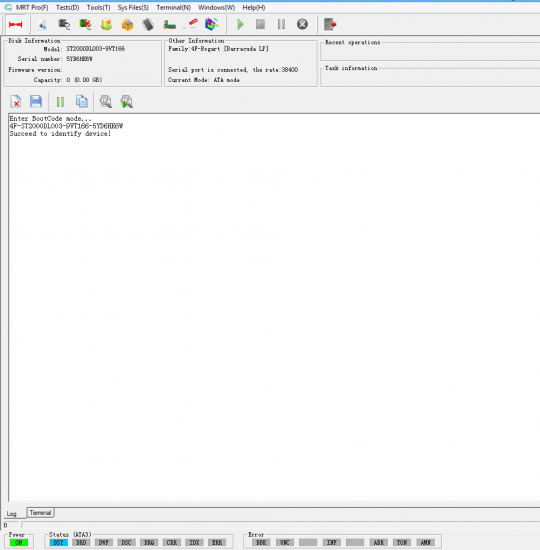The height and width of the screenshot is (550, 540).
Task: Click the orange stacked modules box icon
Action: pyautogui.click(x=127, y=25)
